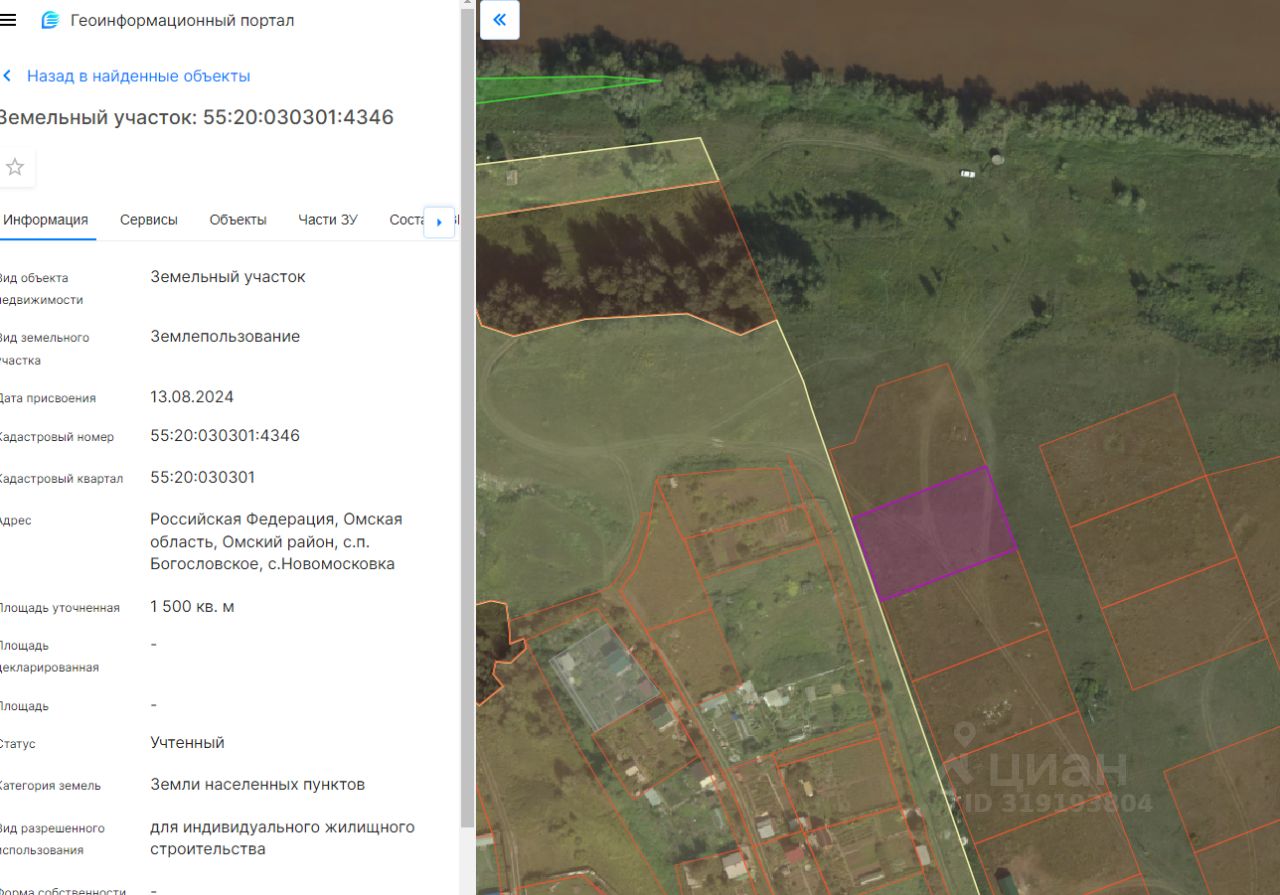This screenshot has height=895, width=1280.
Task: Open the partially hidden Состав tab
Action: click(406, 220)
